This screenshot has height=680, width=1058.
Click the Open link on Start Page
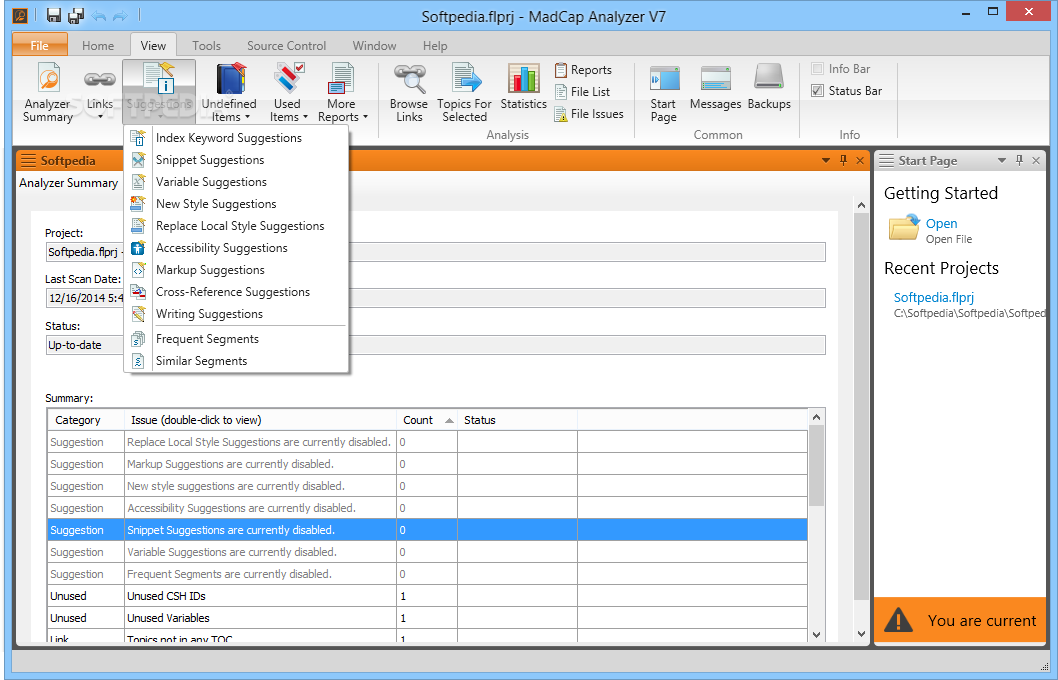coord(941,223)
